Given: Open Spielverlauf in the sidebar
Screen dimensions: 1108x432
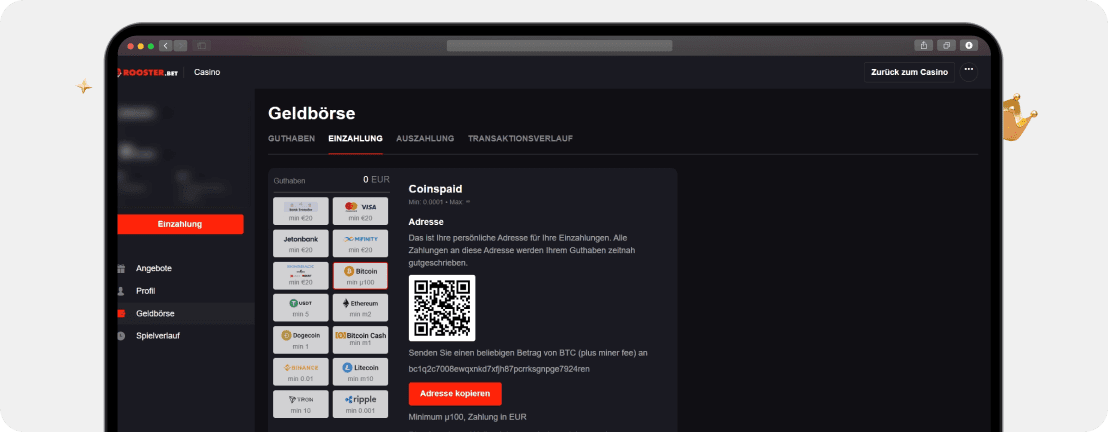Looking at the screenshot, I should [158, 335].
